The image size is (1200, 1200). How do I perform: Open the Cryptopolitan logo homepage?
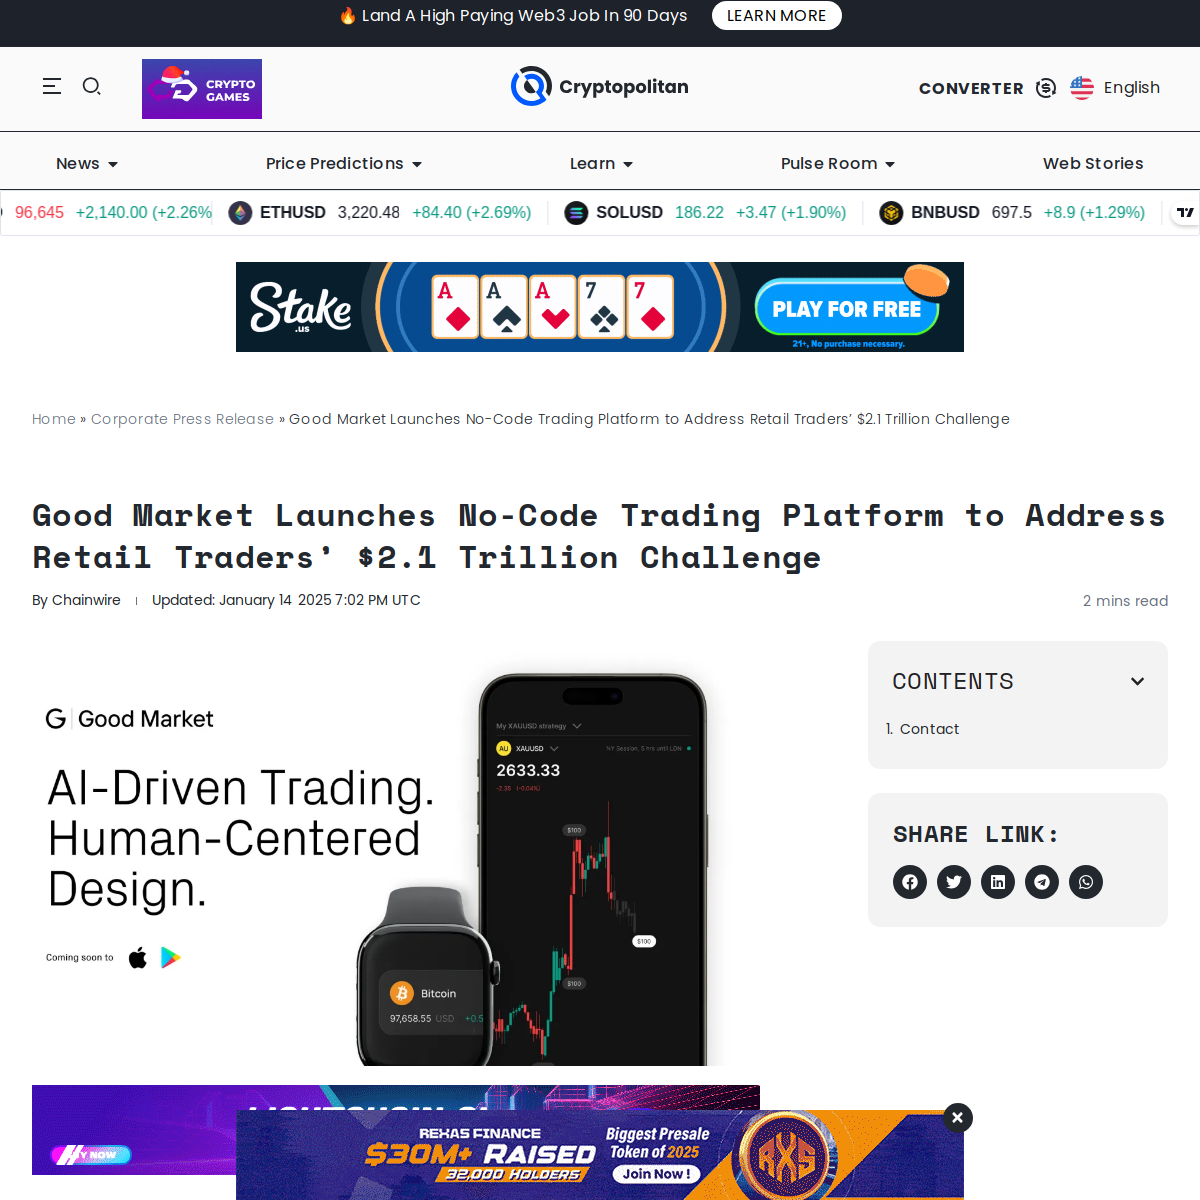600,87
